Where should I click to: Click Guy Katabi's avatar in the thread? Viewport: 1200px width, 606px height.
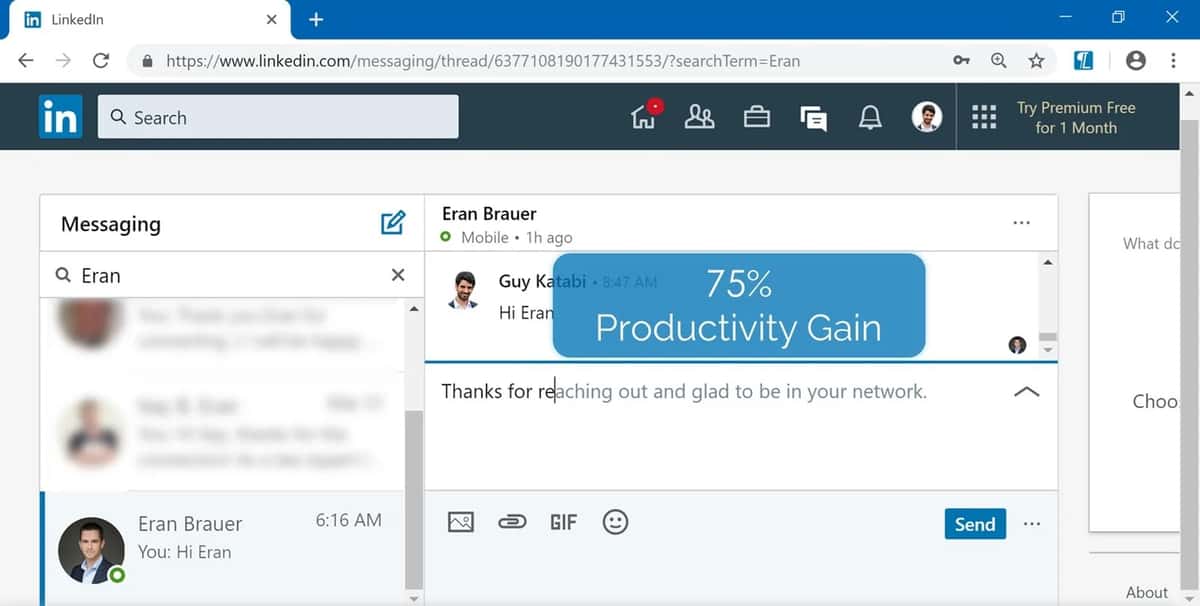462,291
